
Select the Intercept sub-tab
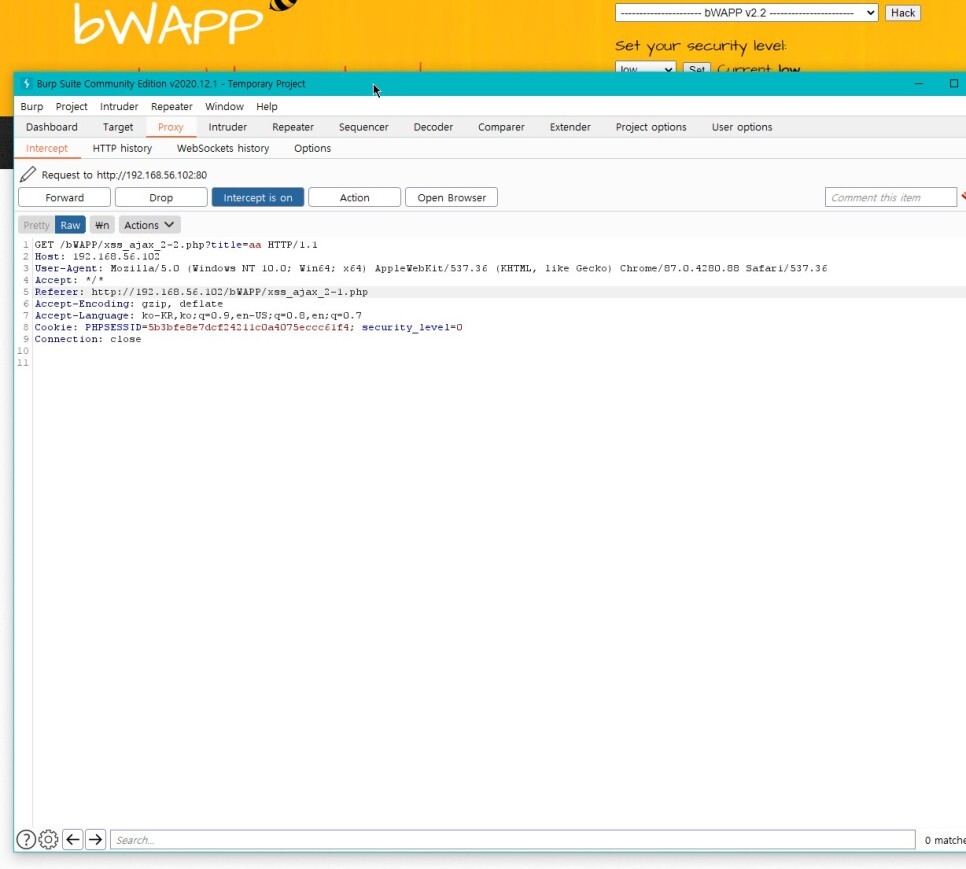[47, 148]
